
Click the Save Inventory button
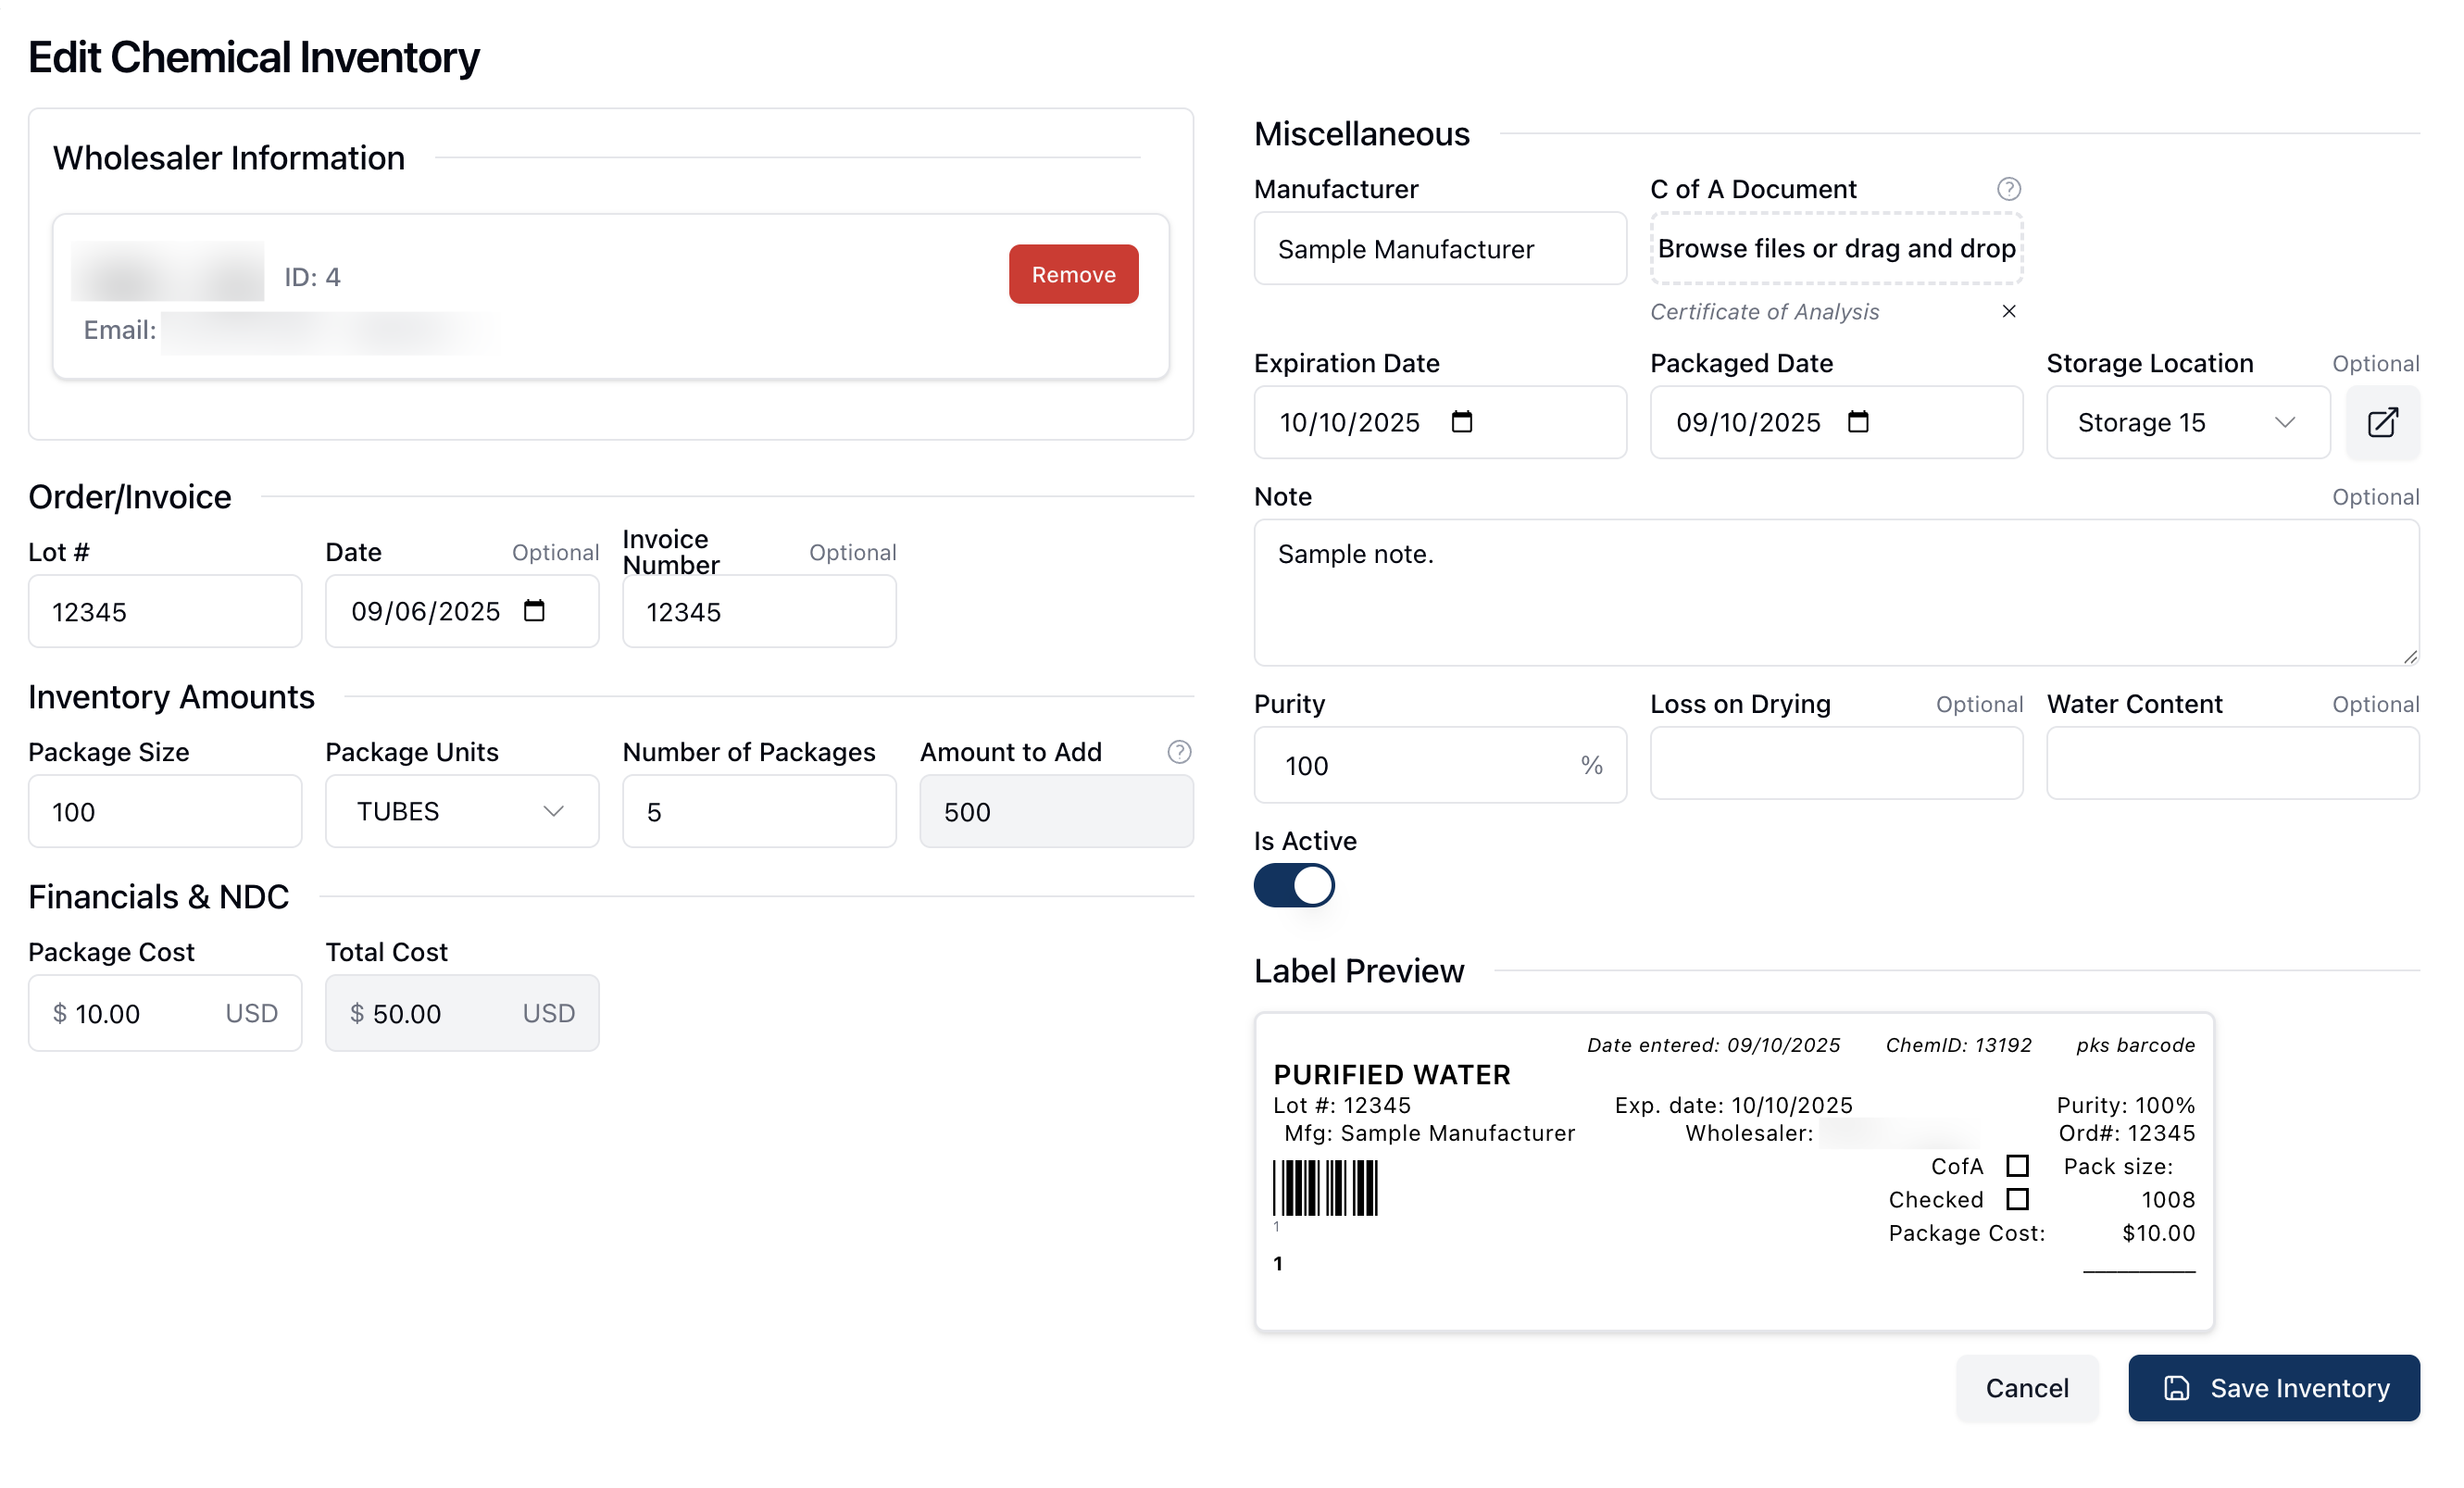point(2272,1387)
